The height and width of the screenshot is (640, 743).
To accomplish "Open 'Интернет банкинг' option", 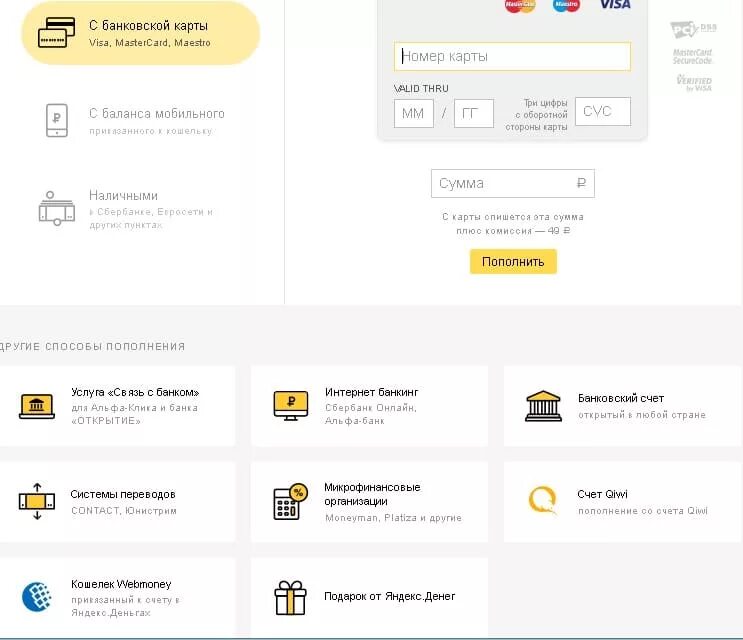I will coord(369,406).
